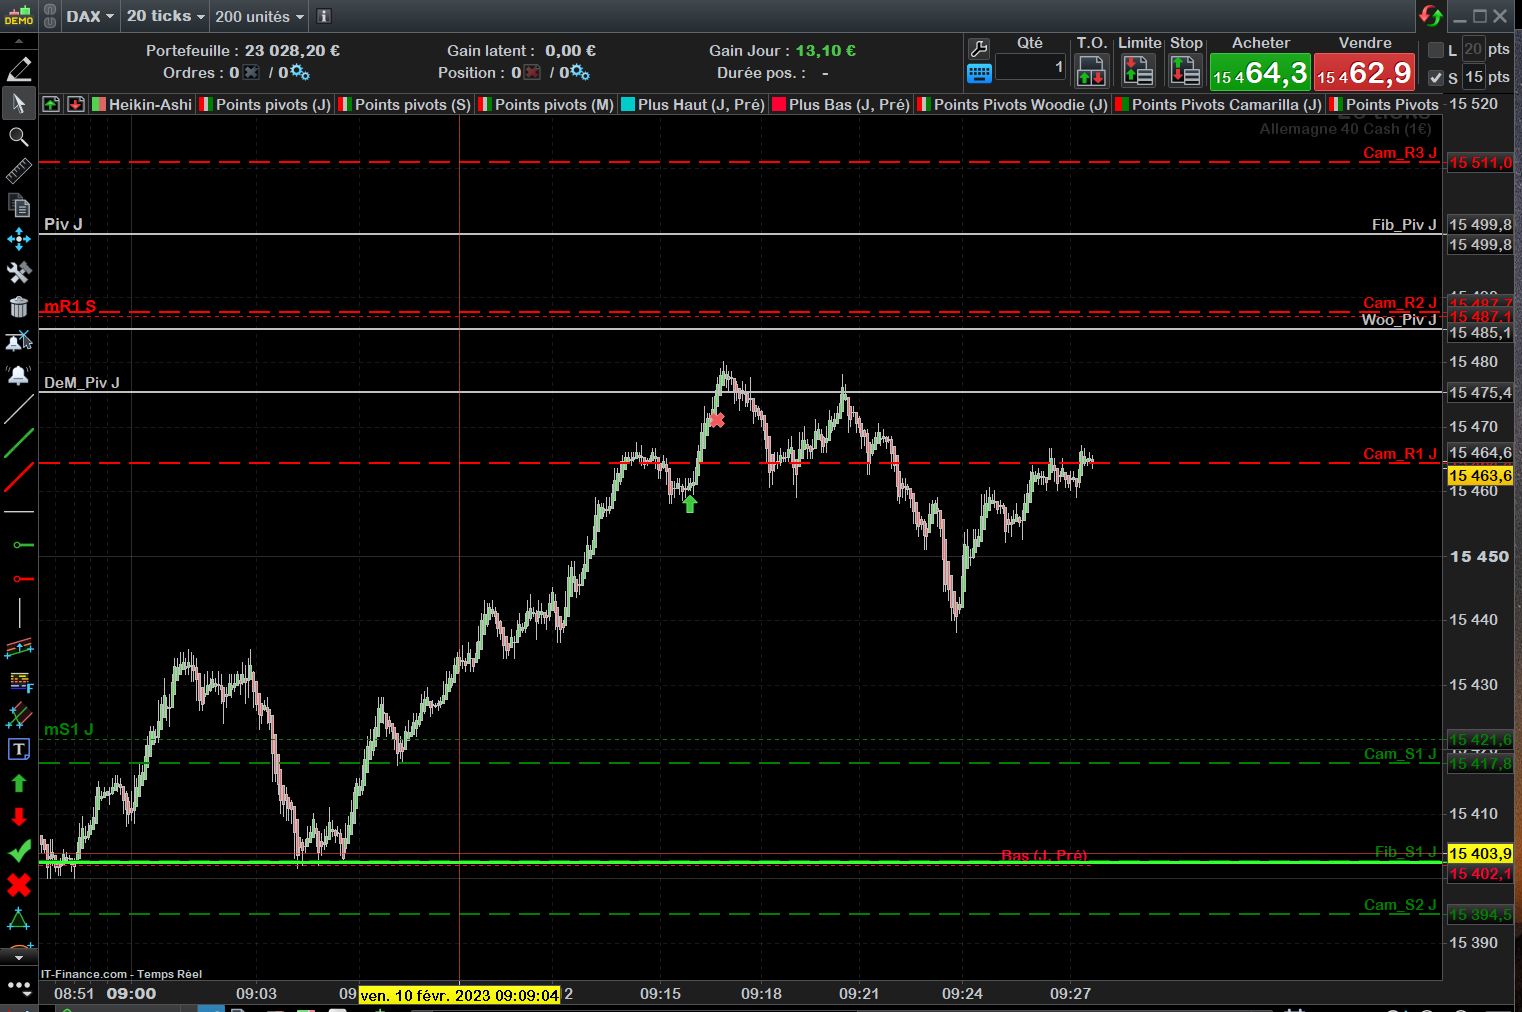The height and width of the screenshot is (1012, 1522).
Task: Open the Points pivots (S) indicator tab
Action: pyautogui.click(x=404, y=104)
